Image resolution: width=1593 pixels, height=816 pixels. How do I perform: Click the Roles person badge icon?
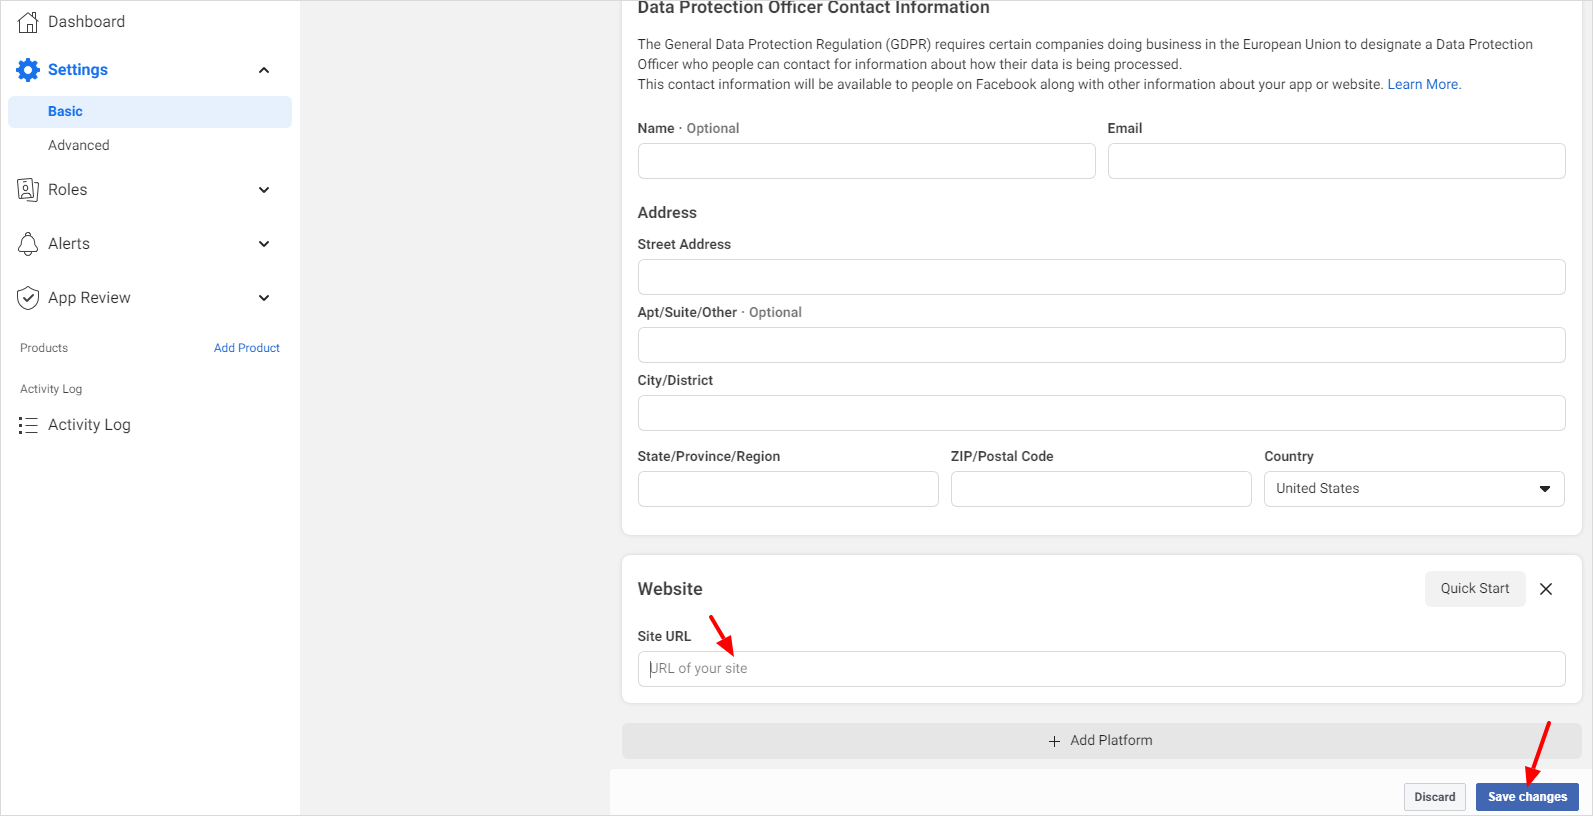pos(28,190)
